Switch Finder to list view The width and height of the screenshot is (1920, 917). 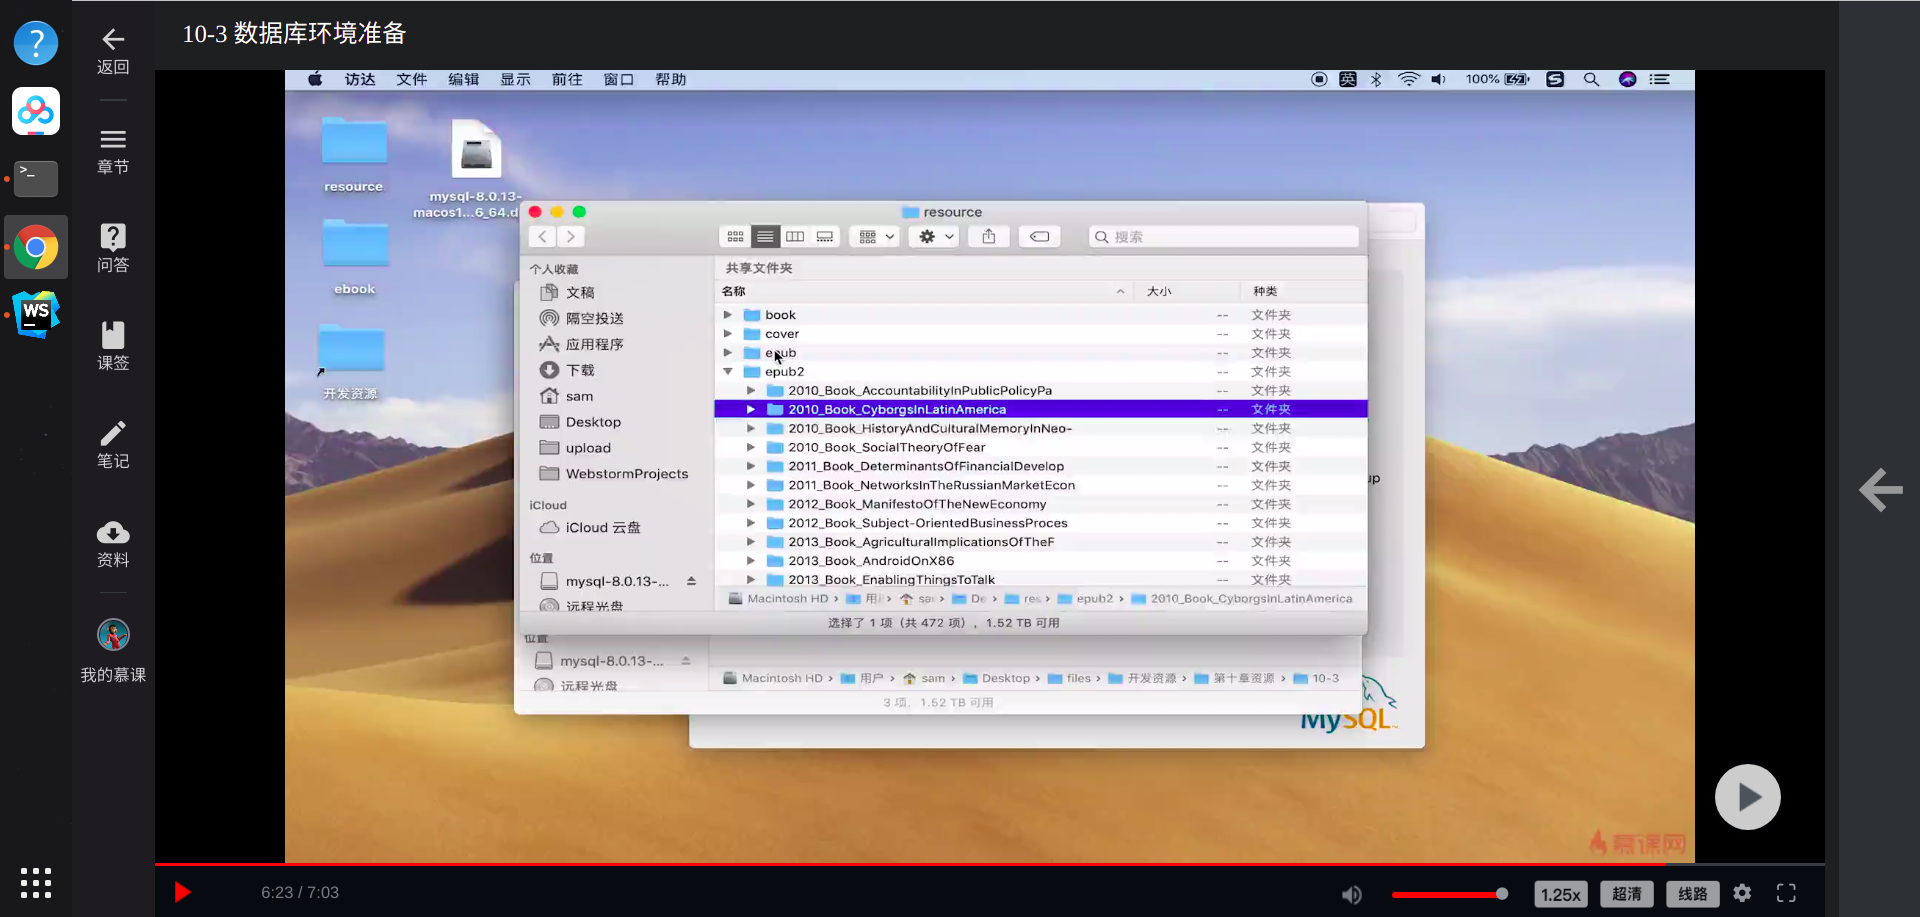coord(765,237)
